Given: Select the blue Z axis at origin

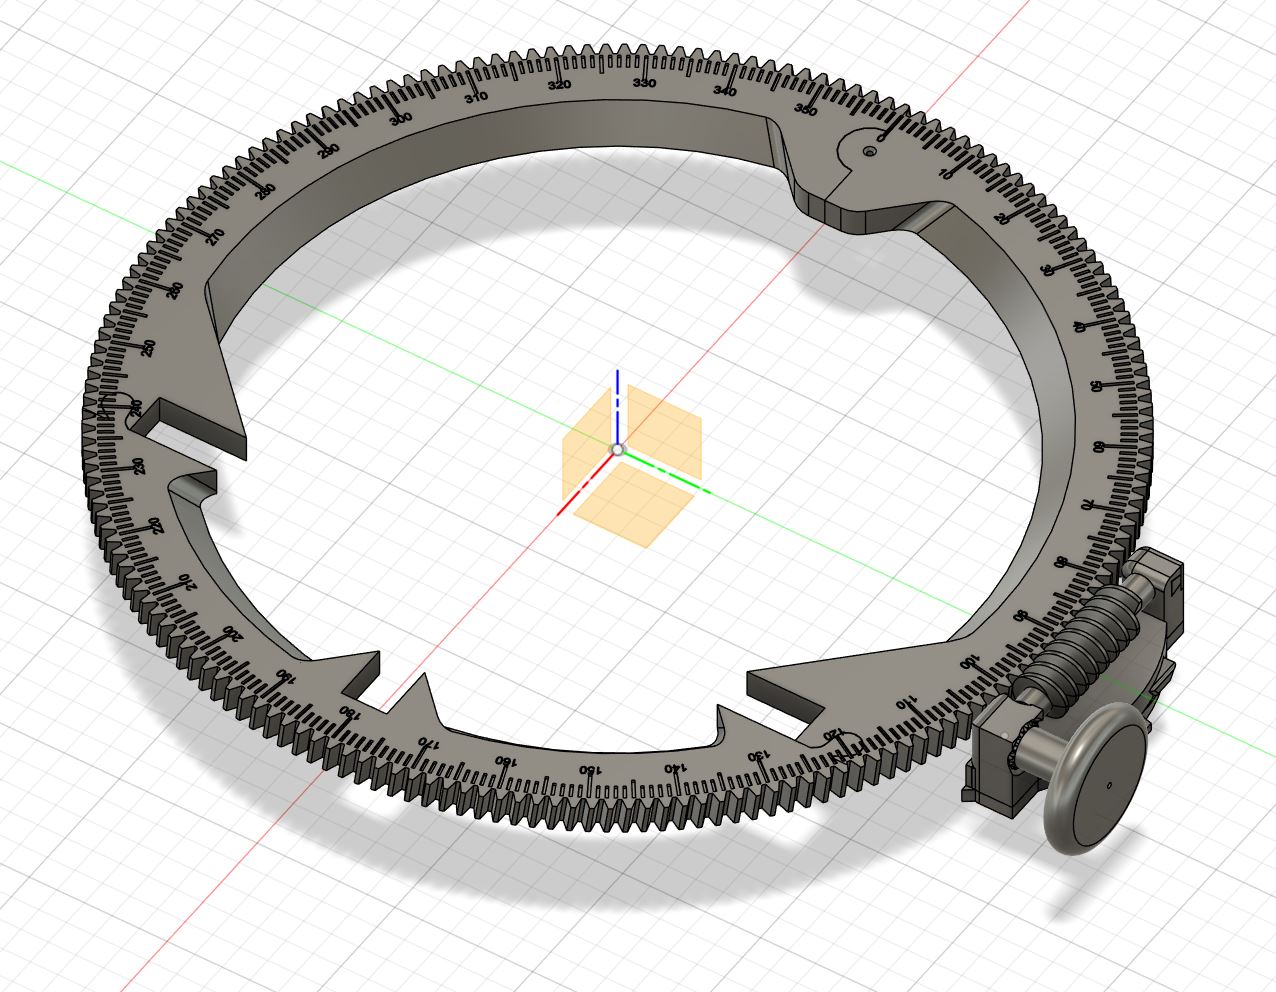Looking at the screenshot, I should pos(618,400).
